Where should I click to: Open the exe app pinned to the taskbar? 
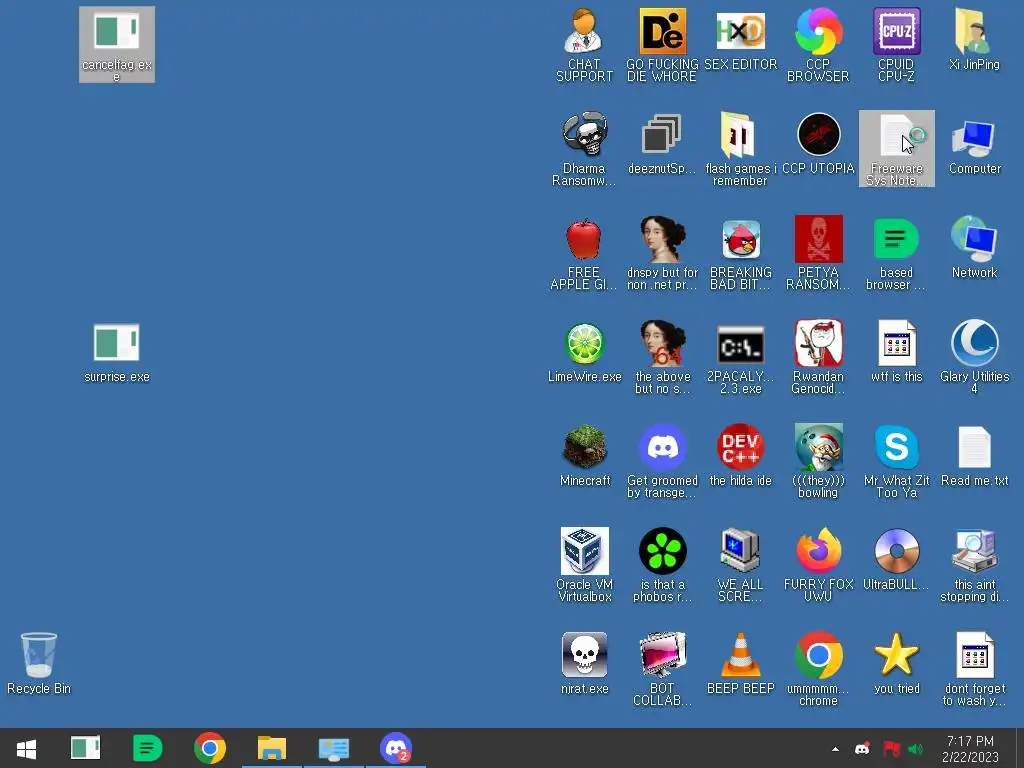click(x=86, y=748)
